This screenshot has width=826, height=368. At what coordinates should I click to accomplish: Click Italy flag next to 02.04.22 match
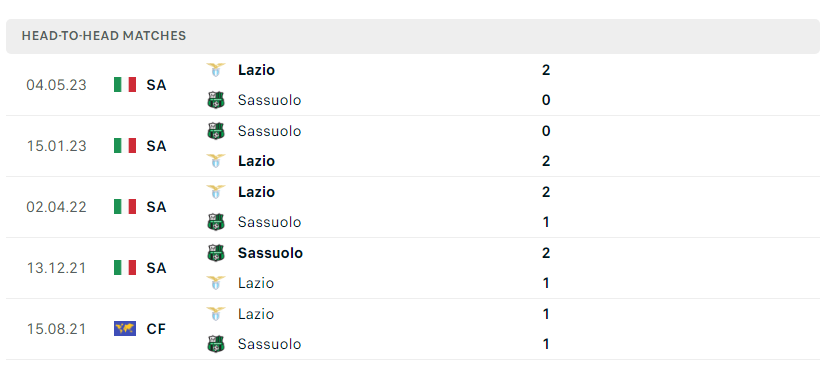tap(125, 207)
